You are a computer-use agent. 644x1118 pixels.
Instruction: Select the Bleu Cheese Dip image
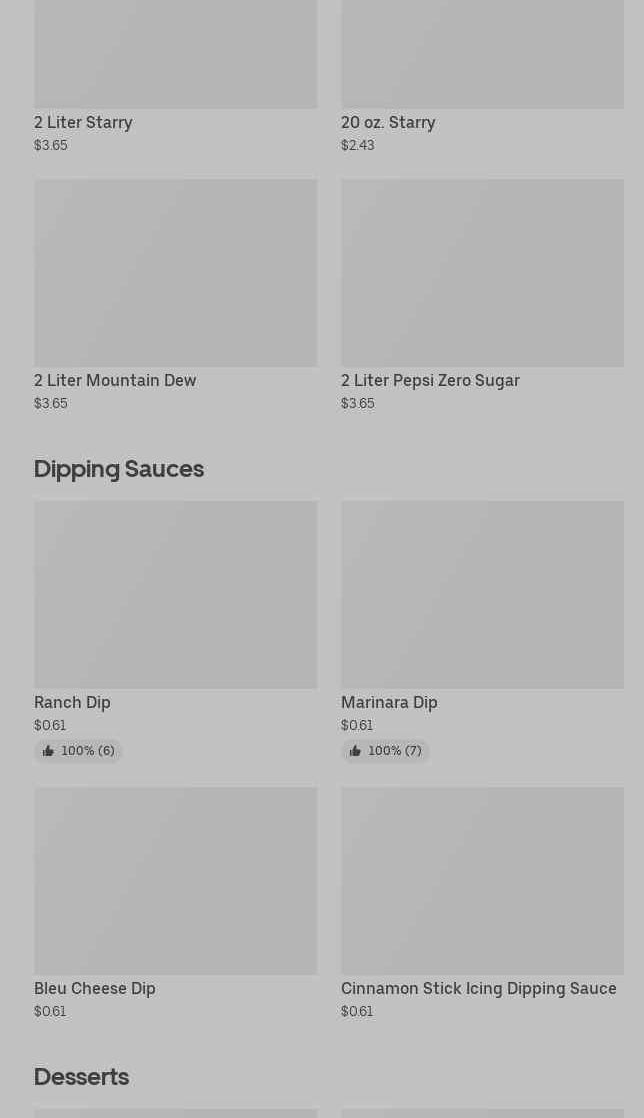pyautogui.click(x=175, y=881)
